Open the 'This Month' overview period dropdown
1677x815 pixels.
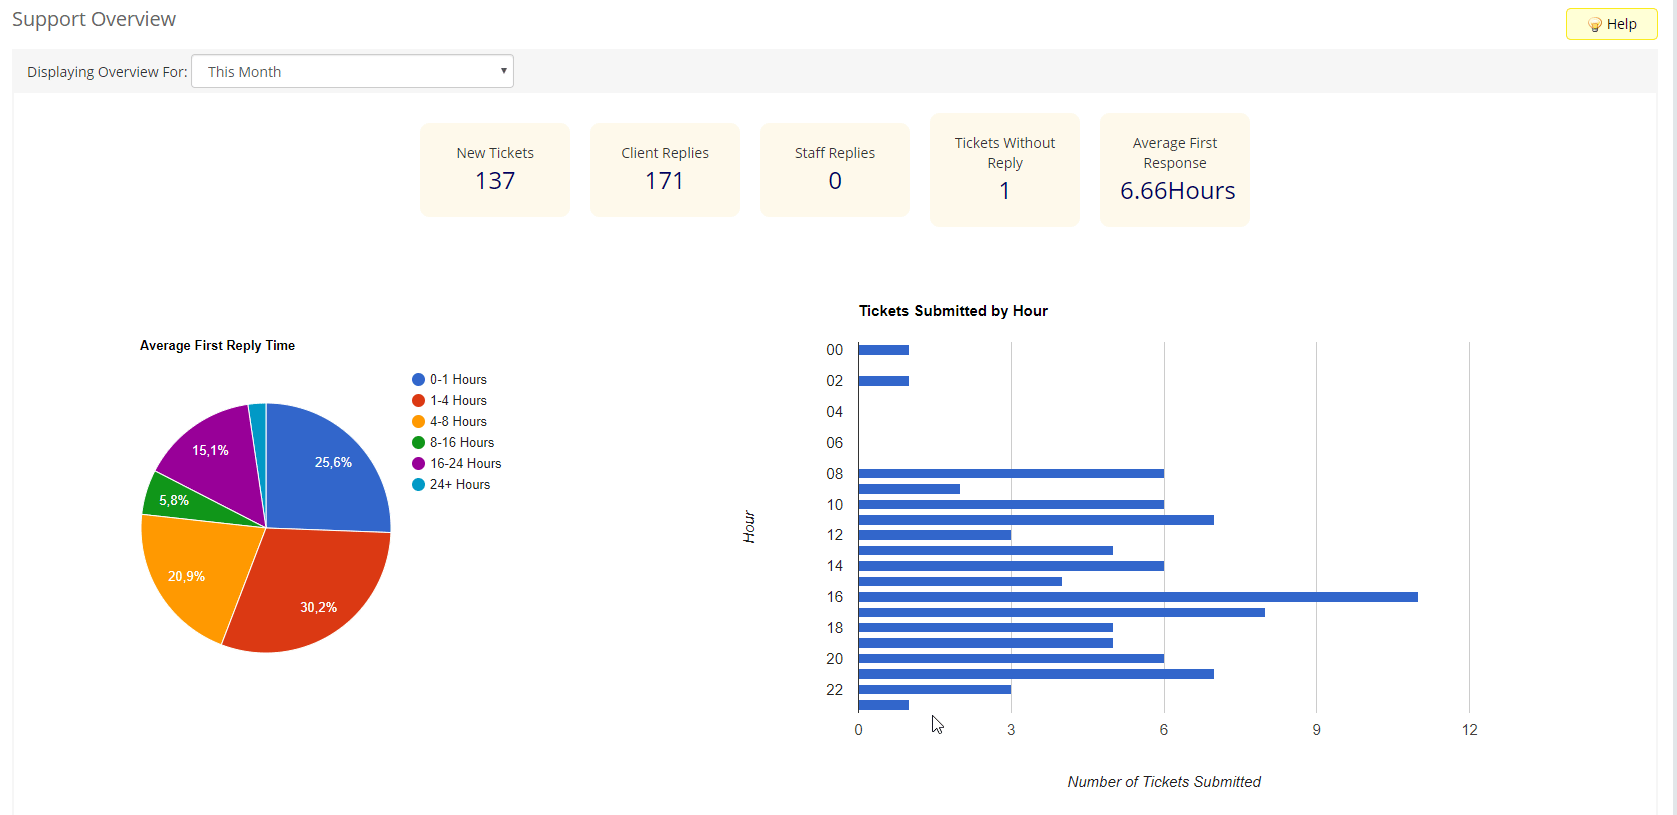[352, 71]
